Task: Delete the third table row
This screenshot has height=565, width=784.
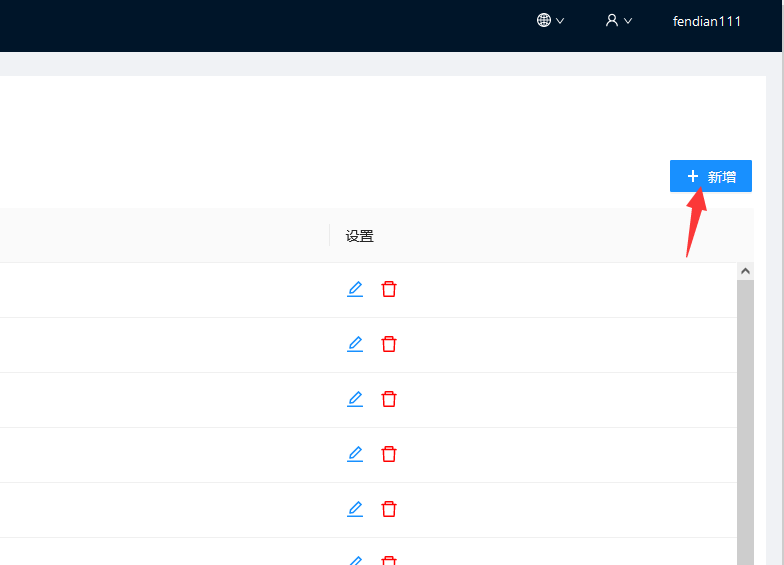Action: click(389, 399)
